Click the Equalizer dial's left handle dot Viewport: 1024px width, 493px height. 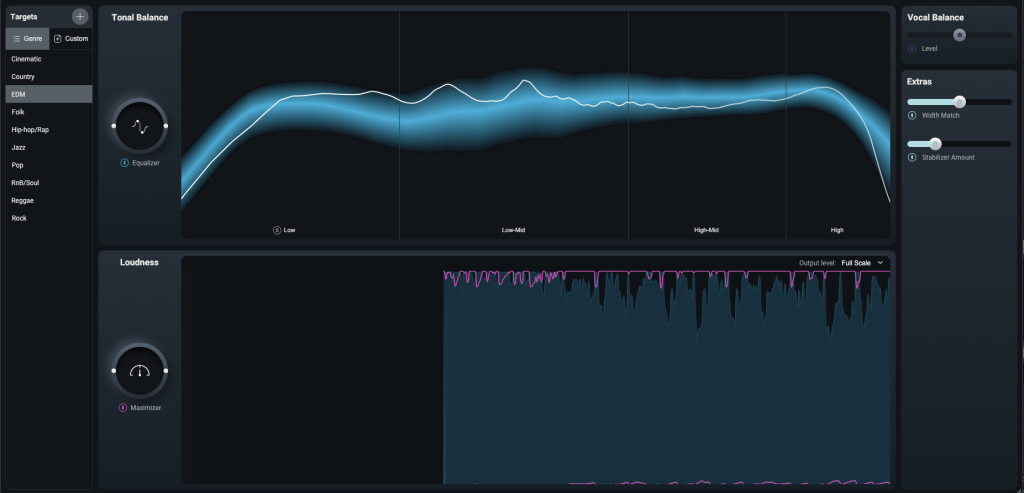point(114,126)
